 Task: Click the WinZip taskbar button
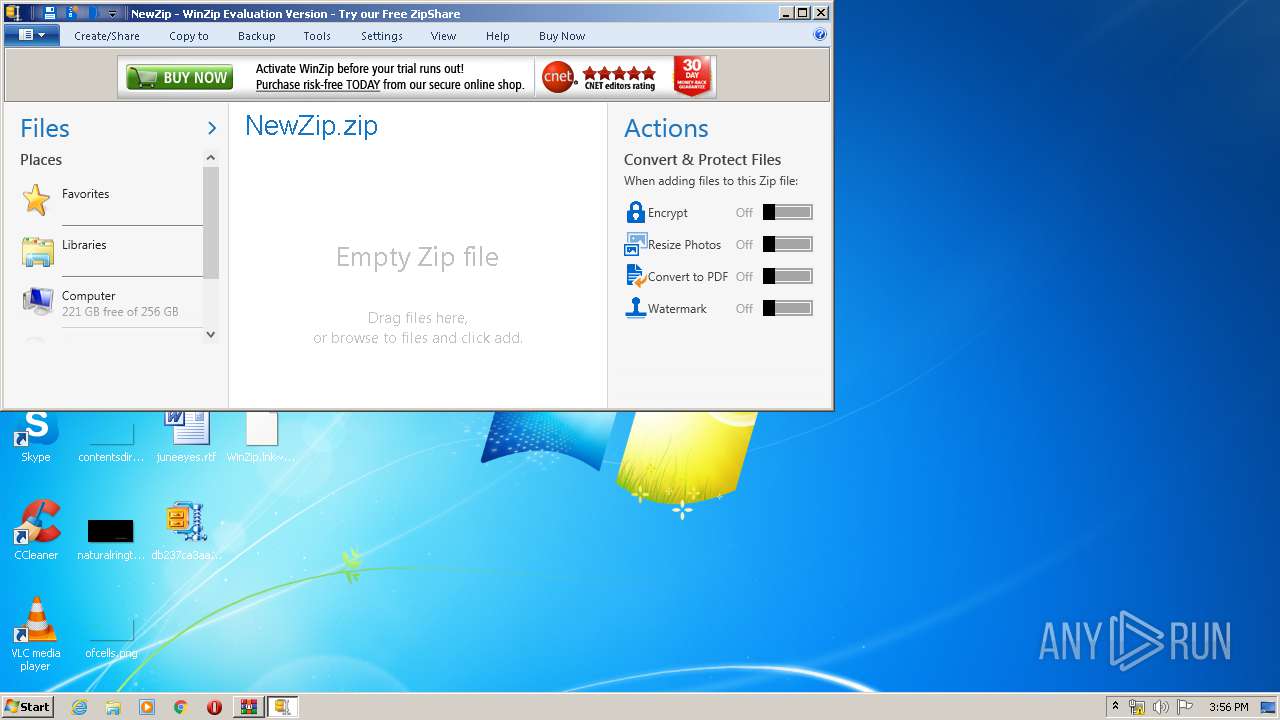click(282, 707)
